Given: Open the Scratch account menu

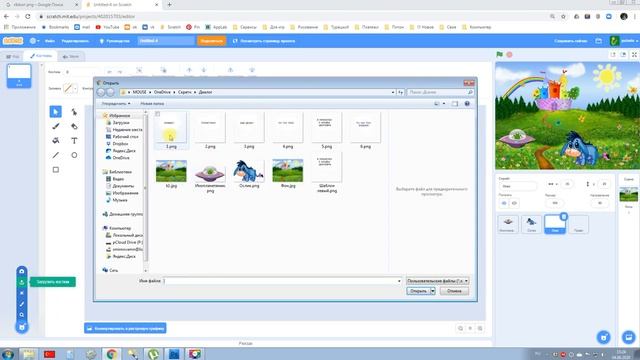Looking at the screenshot, I should 624,41.
